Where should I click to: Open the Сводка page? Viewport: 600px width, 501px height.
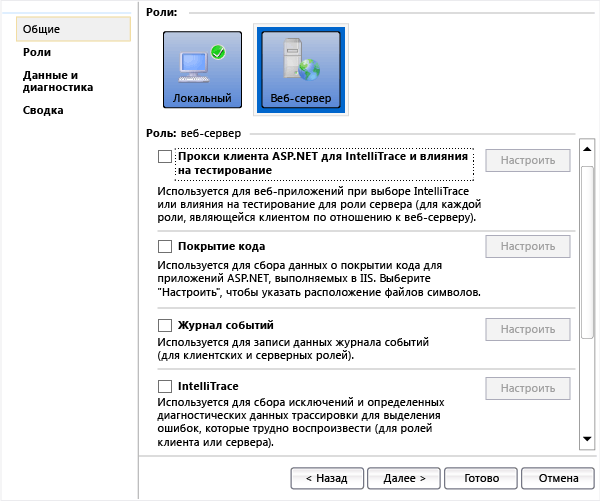[43, 110]
